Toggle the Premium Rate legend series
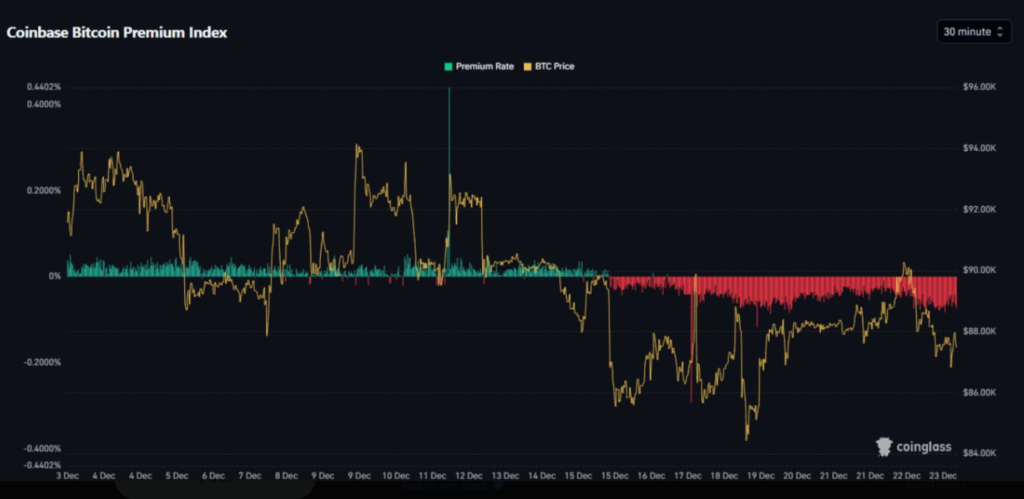Image resolution: width=1024 pixels, height=499 pixels. pyautogui.click(x=484, y=66)
